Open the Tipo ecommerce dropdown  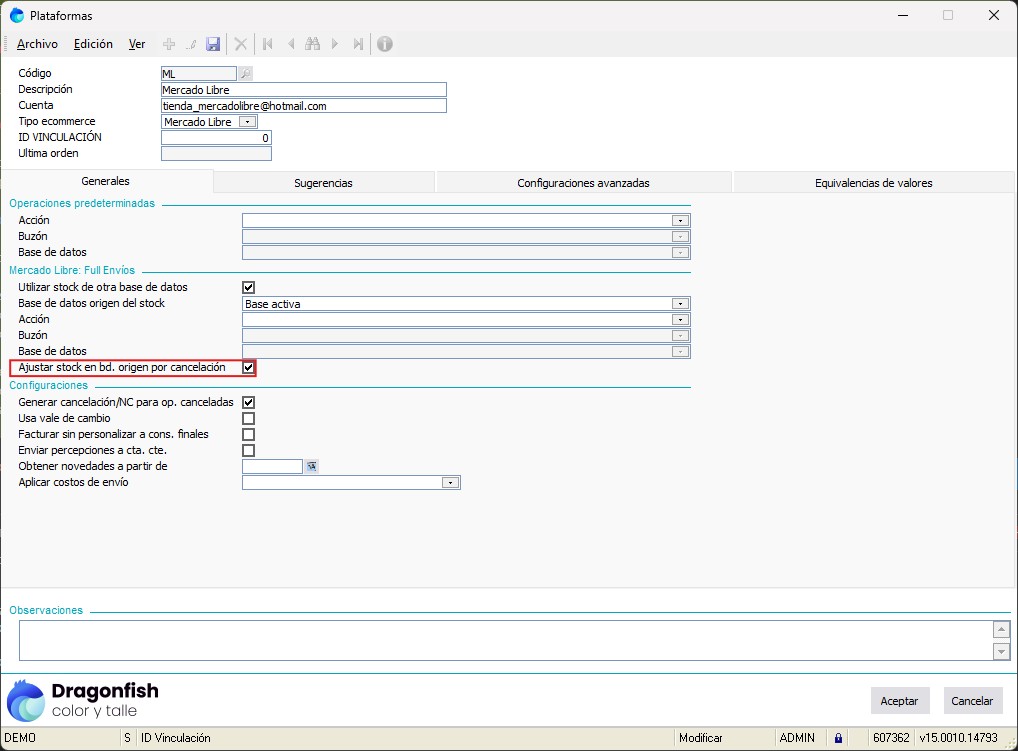pos(247,122)
